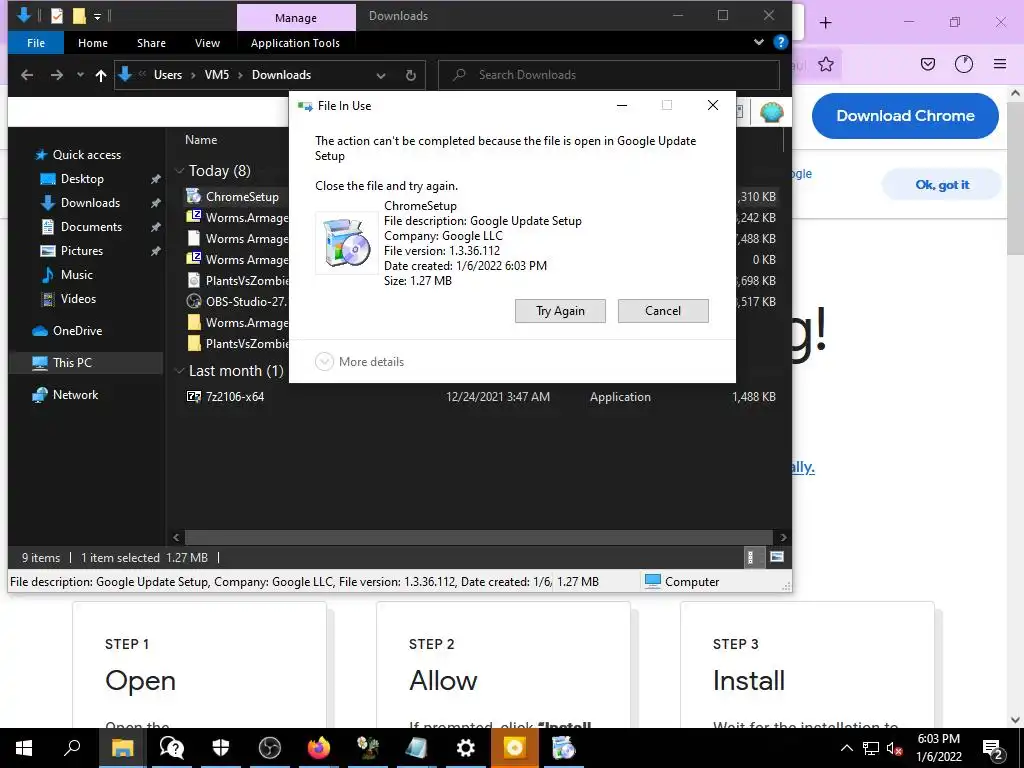Viewport: 1024px width, 768px height.
Task: Go back with Explorer back arrow
Action: click(x=27, y=75)
